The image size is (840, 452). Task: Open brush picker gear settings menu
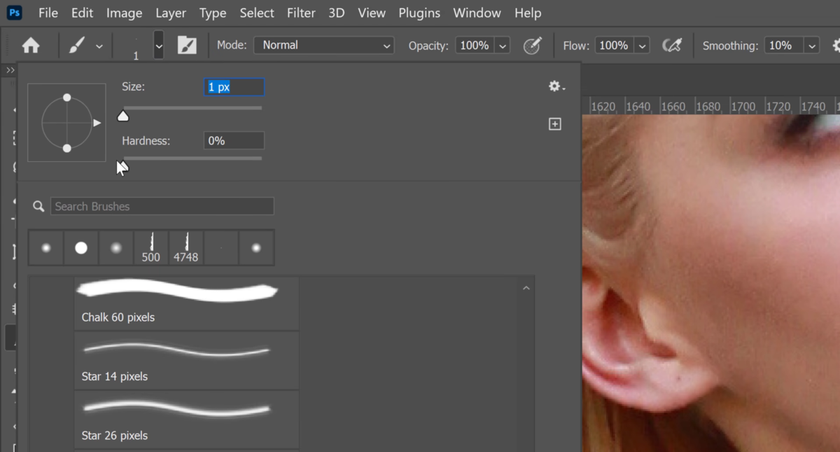coord(556,86)
